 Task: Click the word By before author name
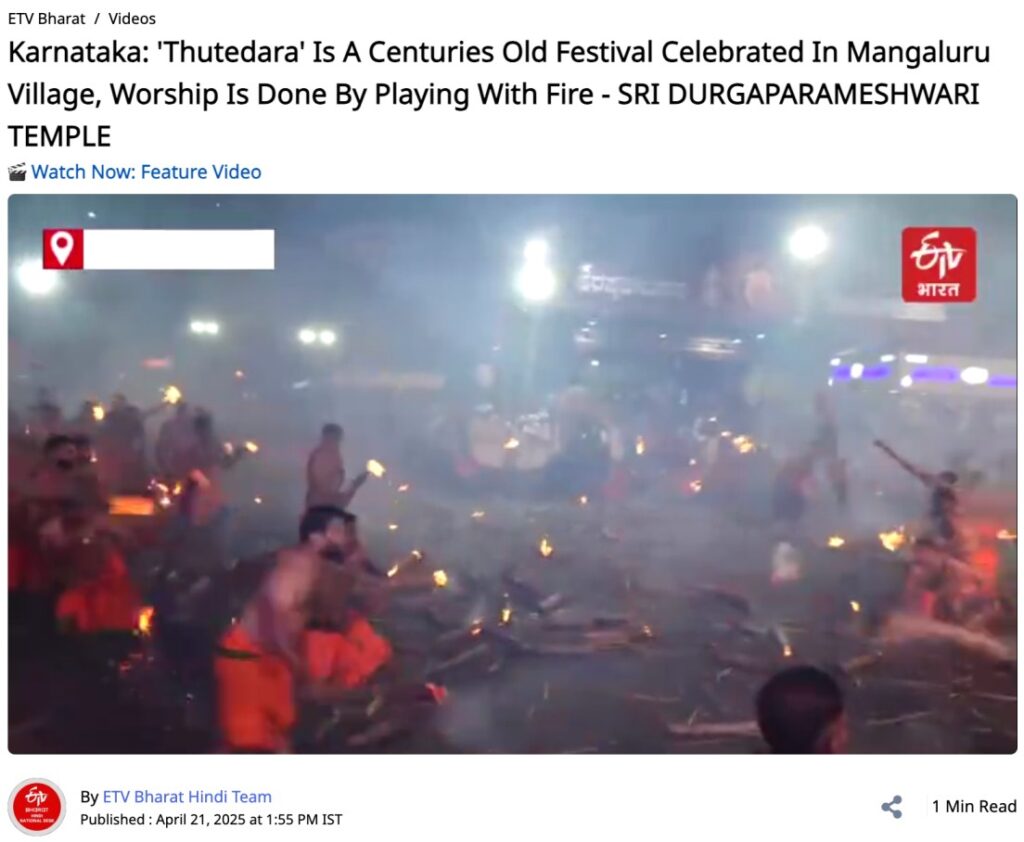[x=89, y=797]
